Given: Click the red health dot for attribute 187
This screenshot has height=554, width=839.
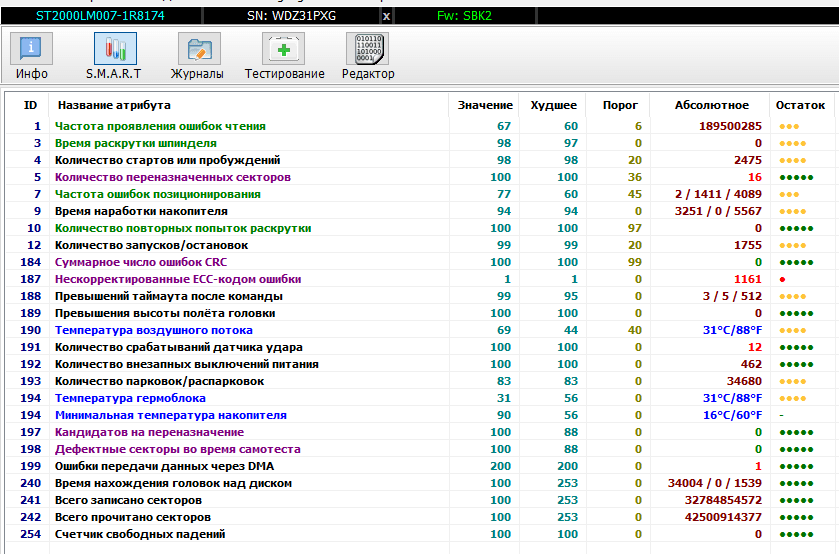Looking at the screenshot, I should [x=781, y=280].
